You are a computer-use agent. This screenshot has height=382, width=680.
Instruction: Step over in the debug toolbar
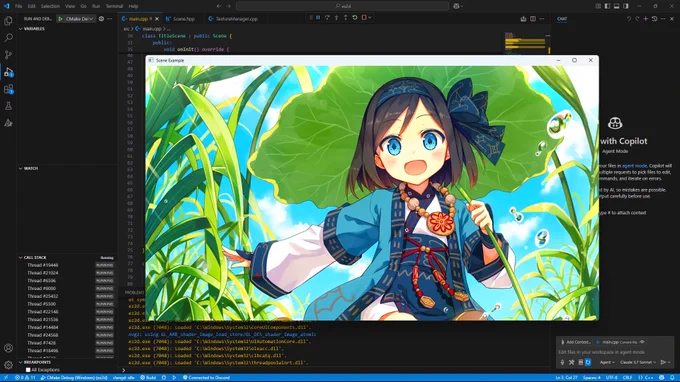click(327, 17)
